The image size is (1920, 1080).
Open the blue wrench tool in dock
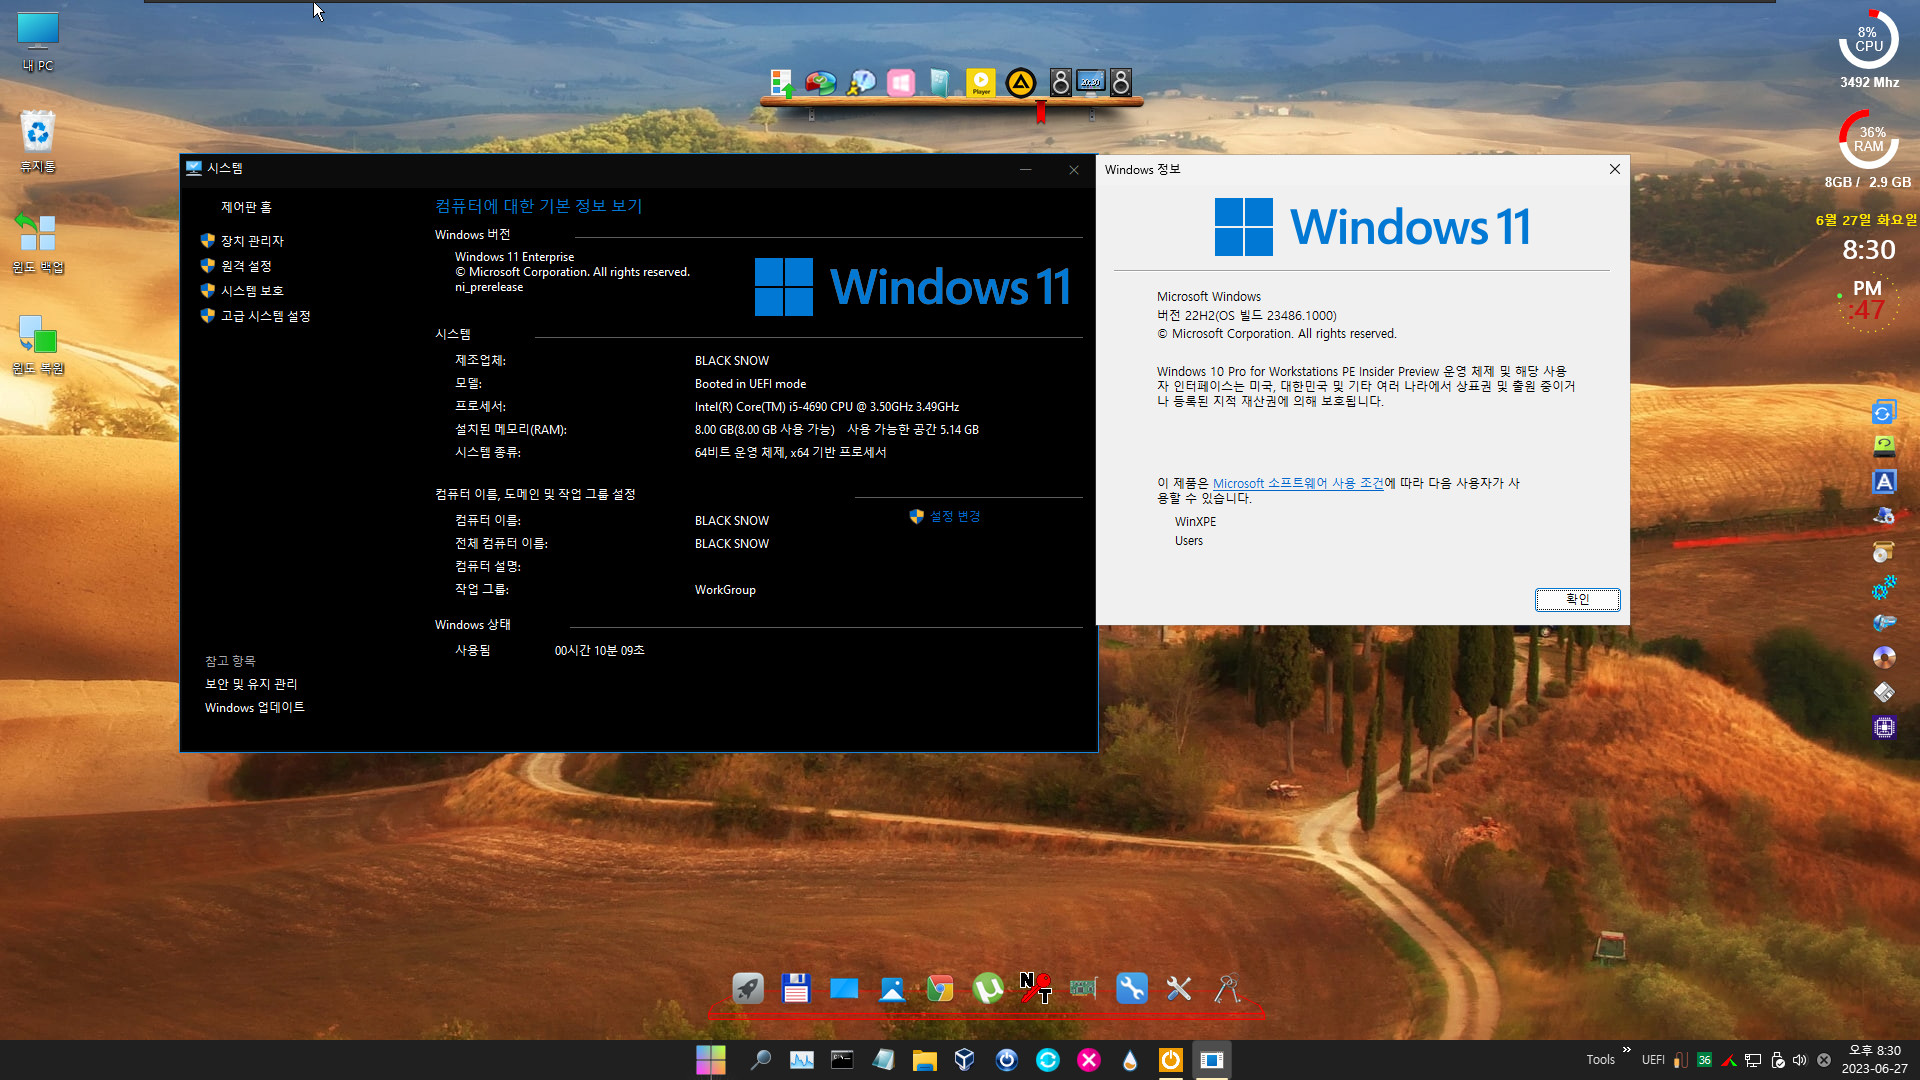pos(1131,988)
